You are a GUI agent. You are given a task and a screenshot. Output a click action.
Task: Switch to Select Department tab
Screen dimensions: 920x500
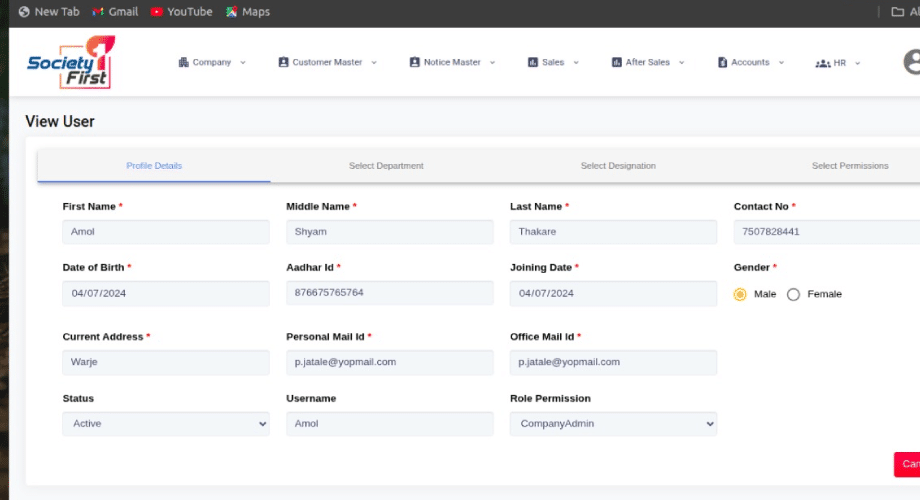coord(386,166)
